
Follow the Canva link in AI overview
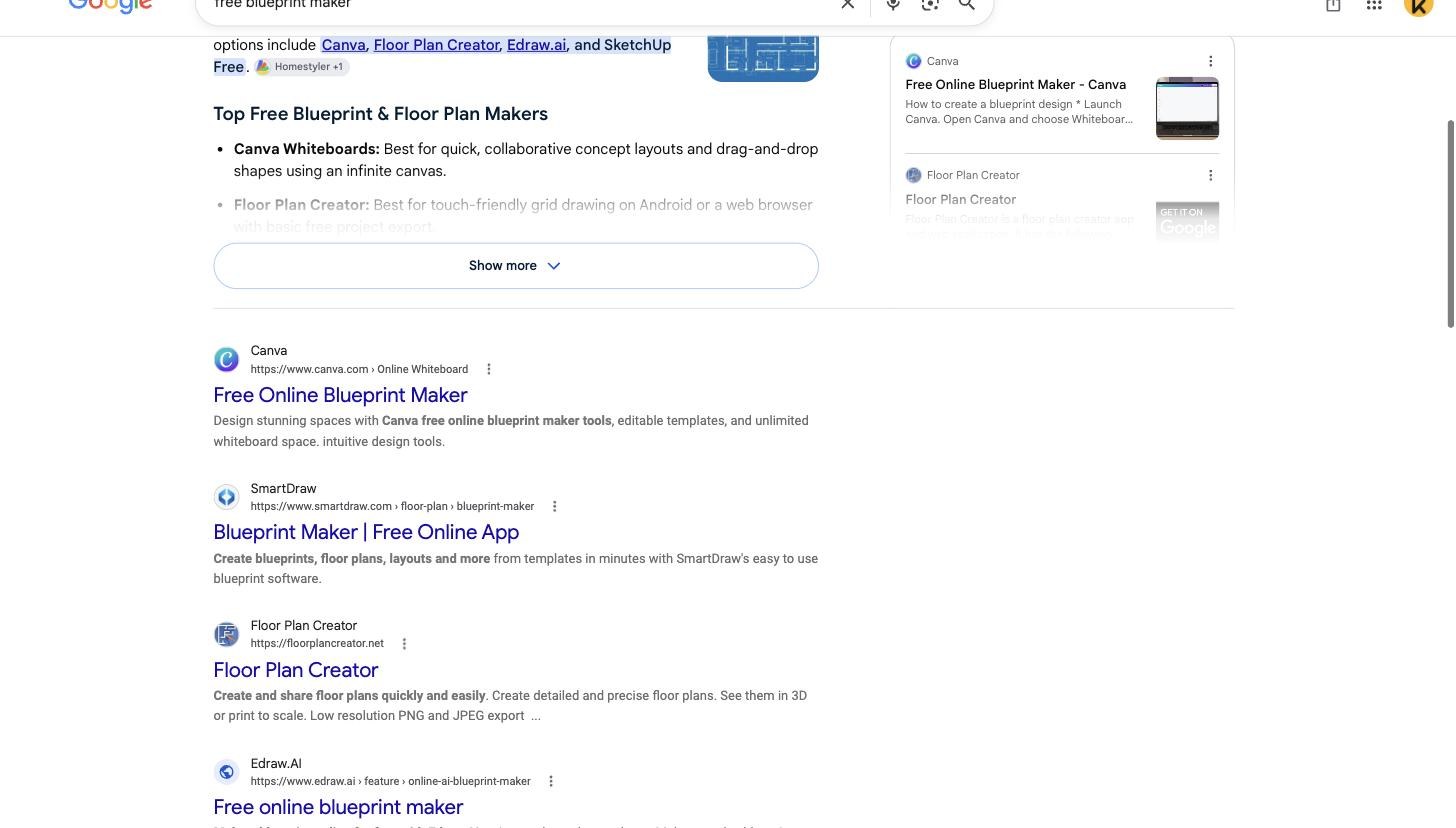343,45
